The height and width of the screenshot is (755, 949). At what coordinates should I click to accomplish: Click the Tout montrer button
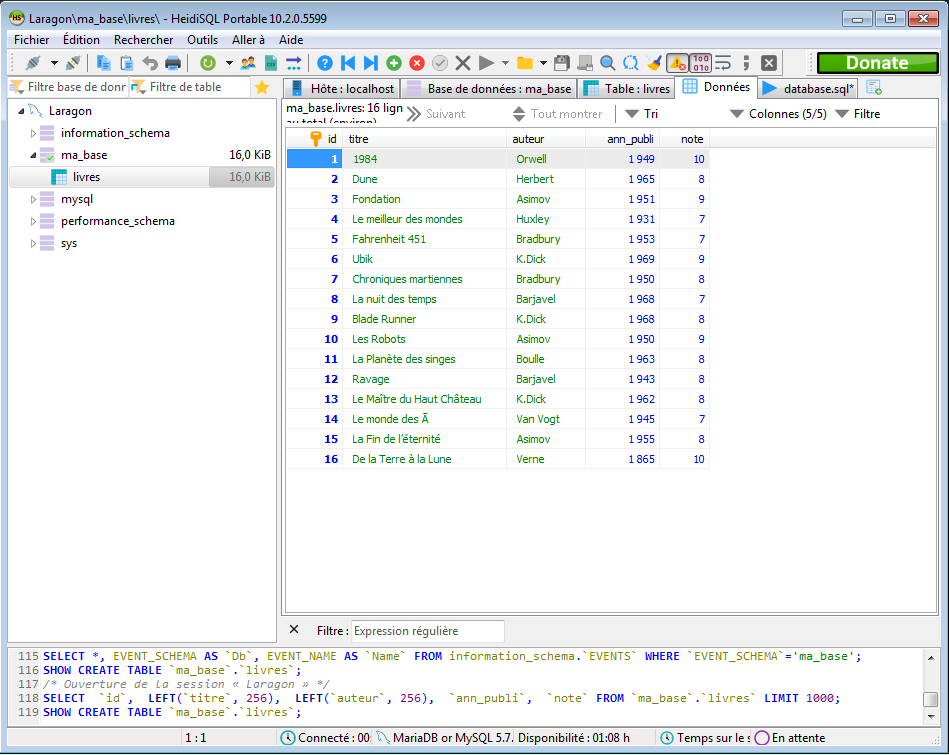(557, 114)
